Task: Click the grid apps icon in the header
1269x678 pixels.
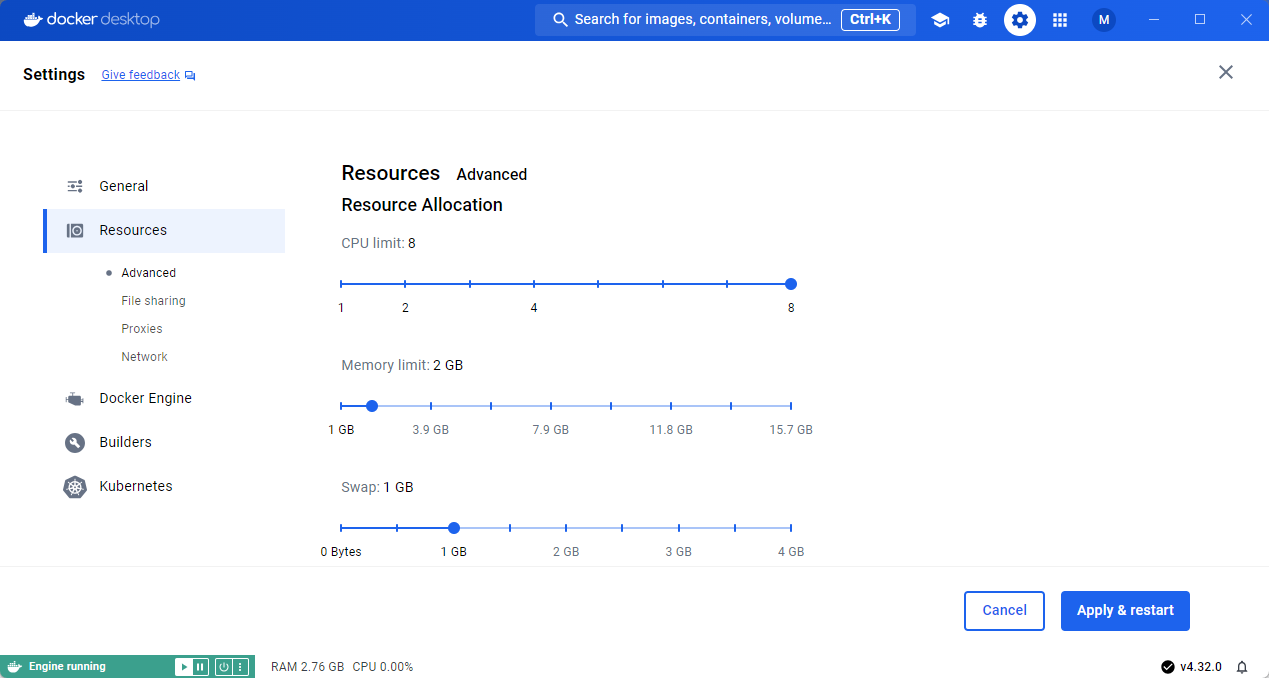Action: point(1060,19)
